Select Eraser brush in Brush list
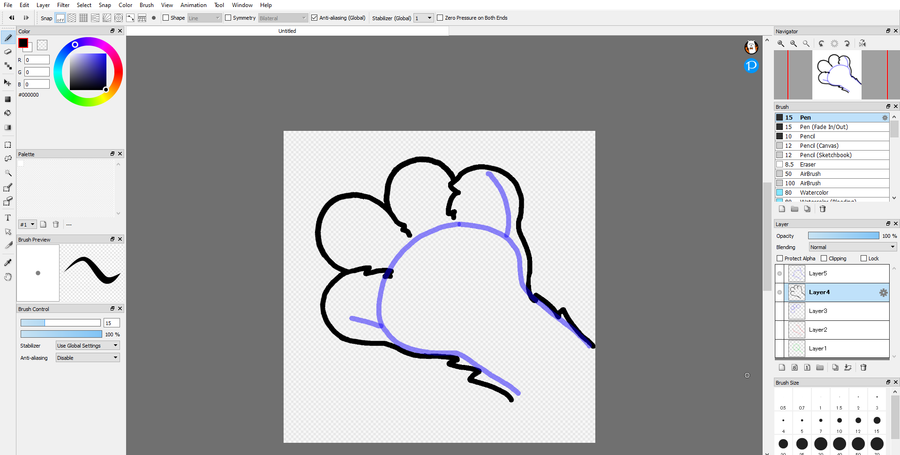The height and width of the screenshot is (455, 900). tap(832, 165)
